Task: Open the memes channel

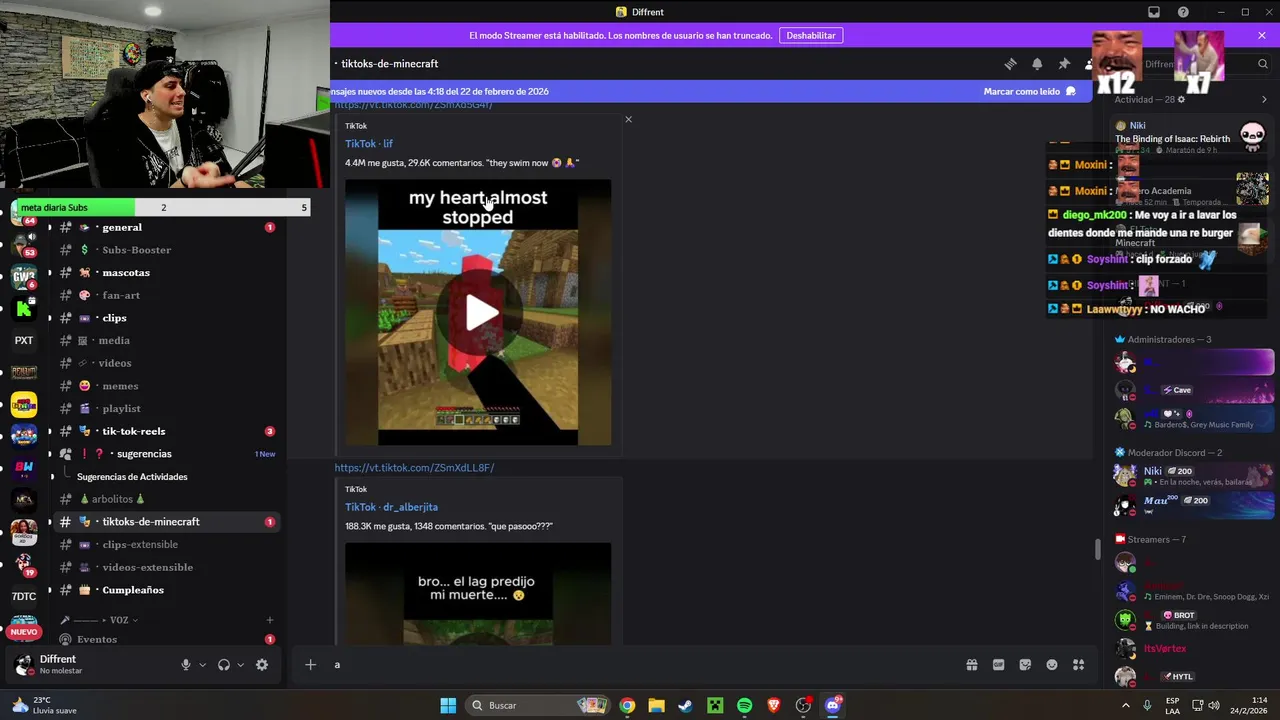Action: click(x=165, y=386)
